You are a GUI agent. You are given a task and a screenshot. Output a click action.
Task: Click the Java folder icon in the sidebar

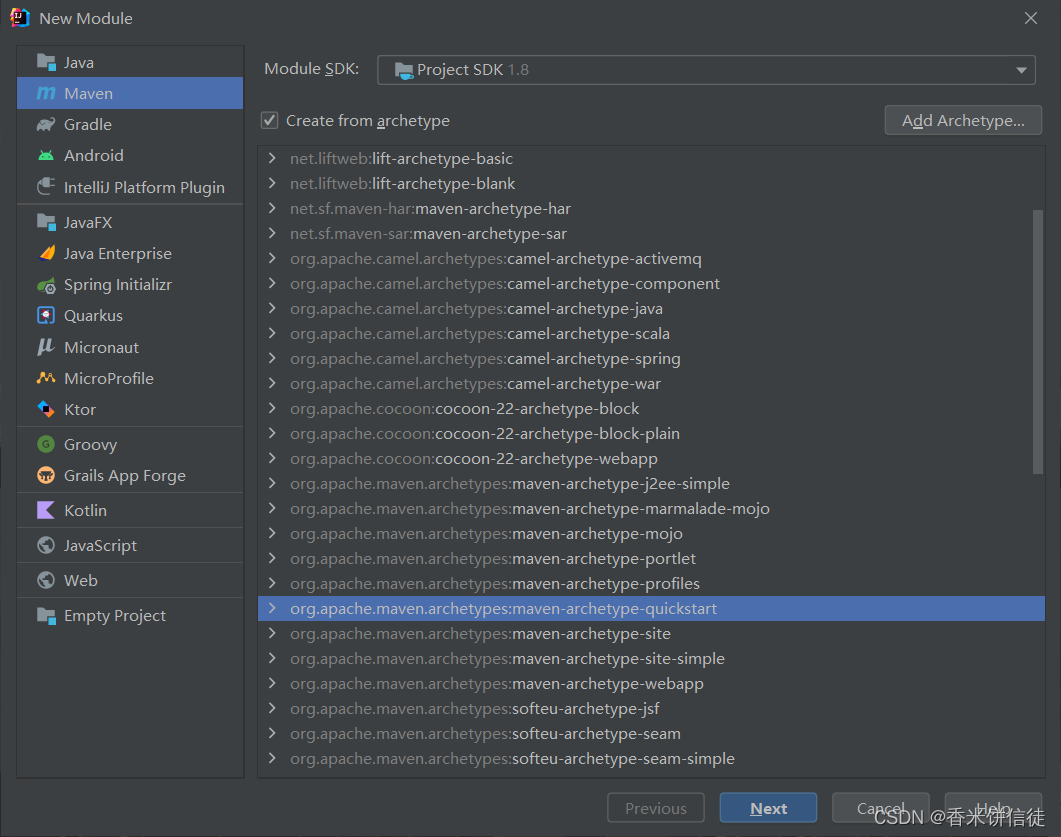pyautogui.click(x=46, y=62)
